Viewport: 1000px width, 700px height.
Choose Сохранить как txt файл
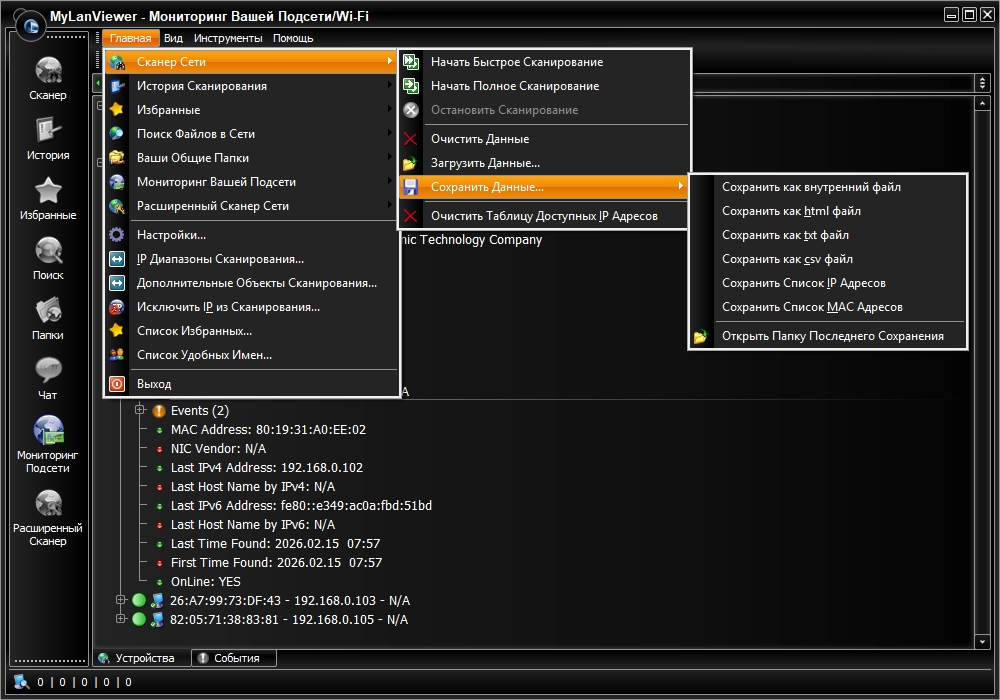pyautogui.click(x=828, y=235)
